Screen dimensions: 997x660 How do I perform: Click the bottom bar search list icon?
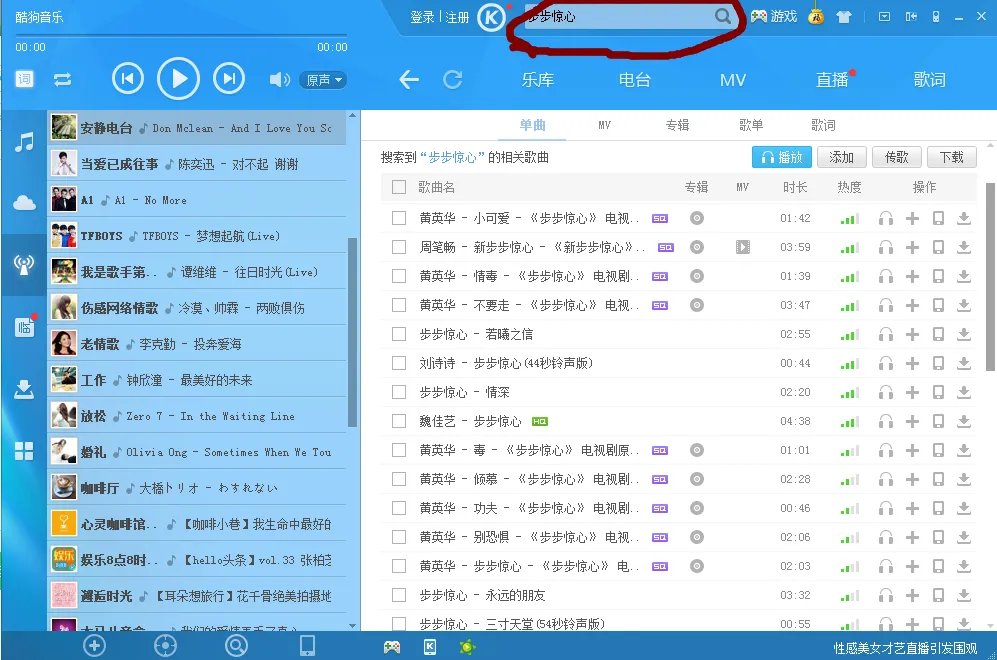[x=236, y=646]
